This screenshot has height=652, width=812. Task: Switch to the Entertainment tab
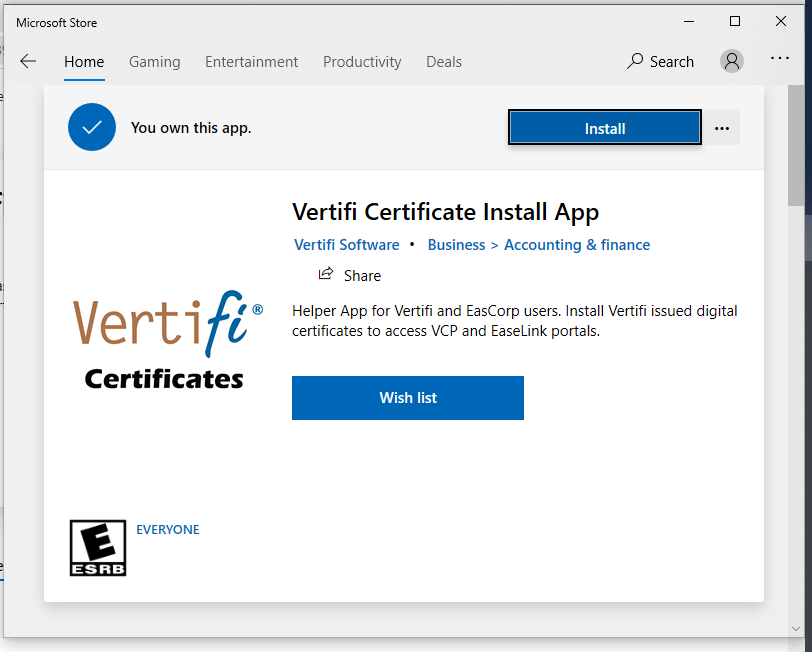pyautogui.click(x=251, y=61)
